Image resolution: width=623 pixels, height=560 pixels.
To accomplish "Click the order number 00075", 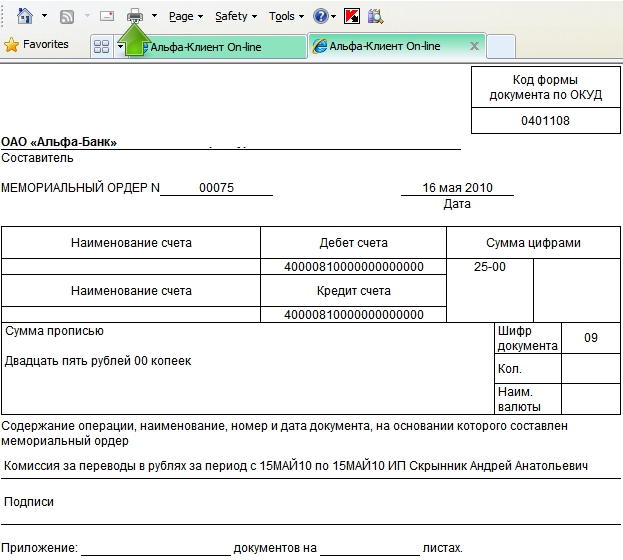I will (x=216, y=188).
